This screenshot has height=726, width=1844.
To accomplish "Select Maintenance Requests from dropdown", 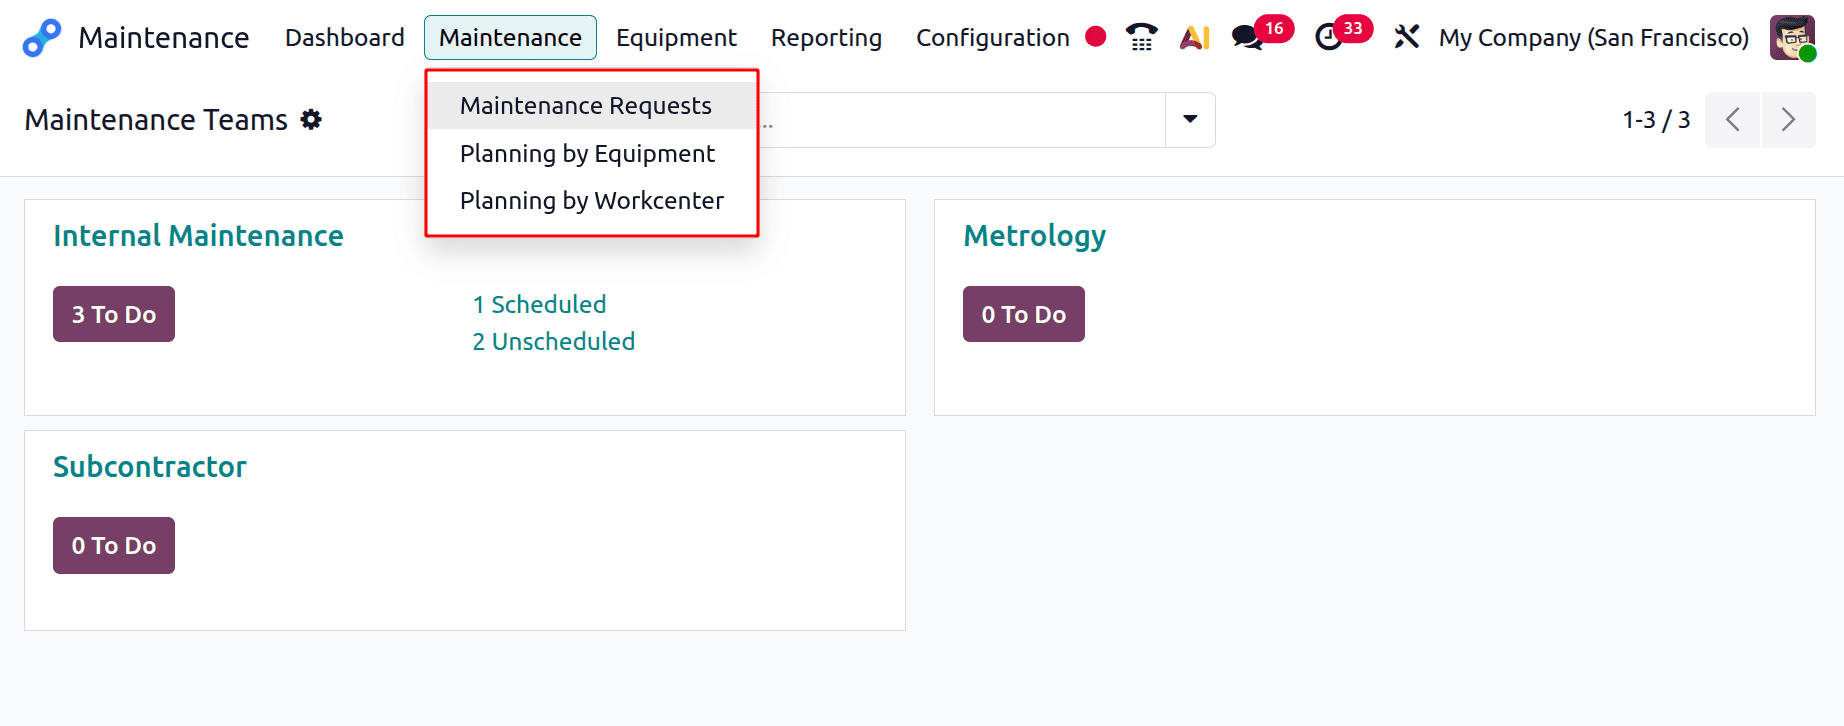I will (x=592, y=106).
